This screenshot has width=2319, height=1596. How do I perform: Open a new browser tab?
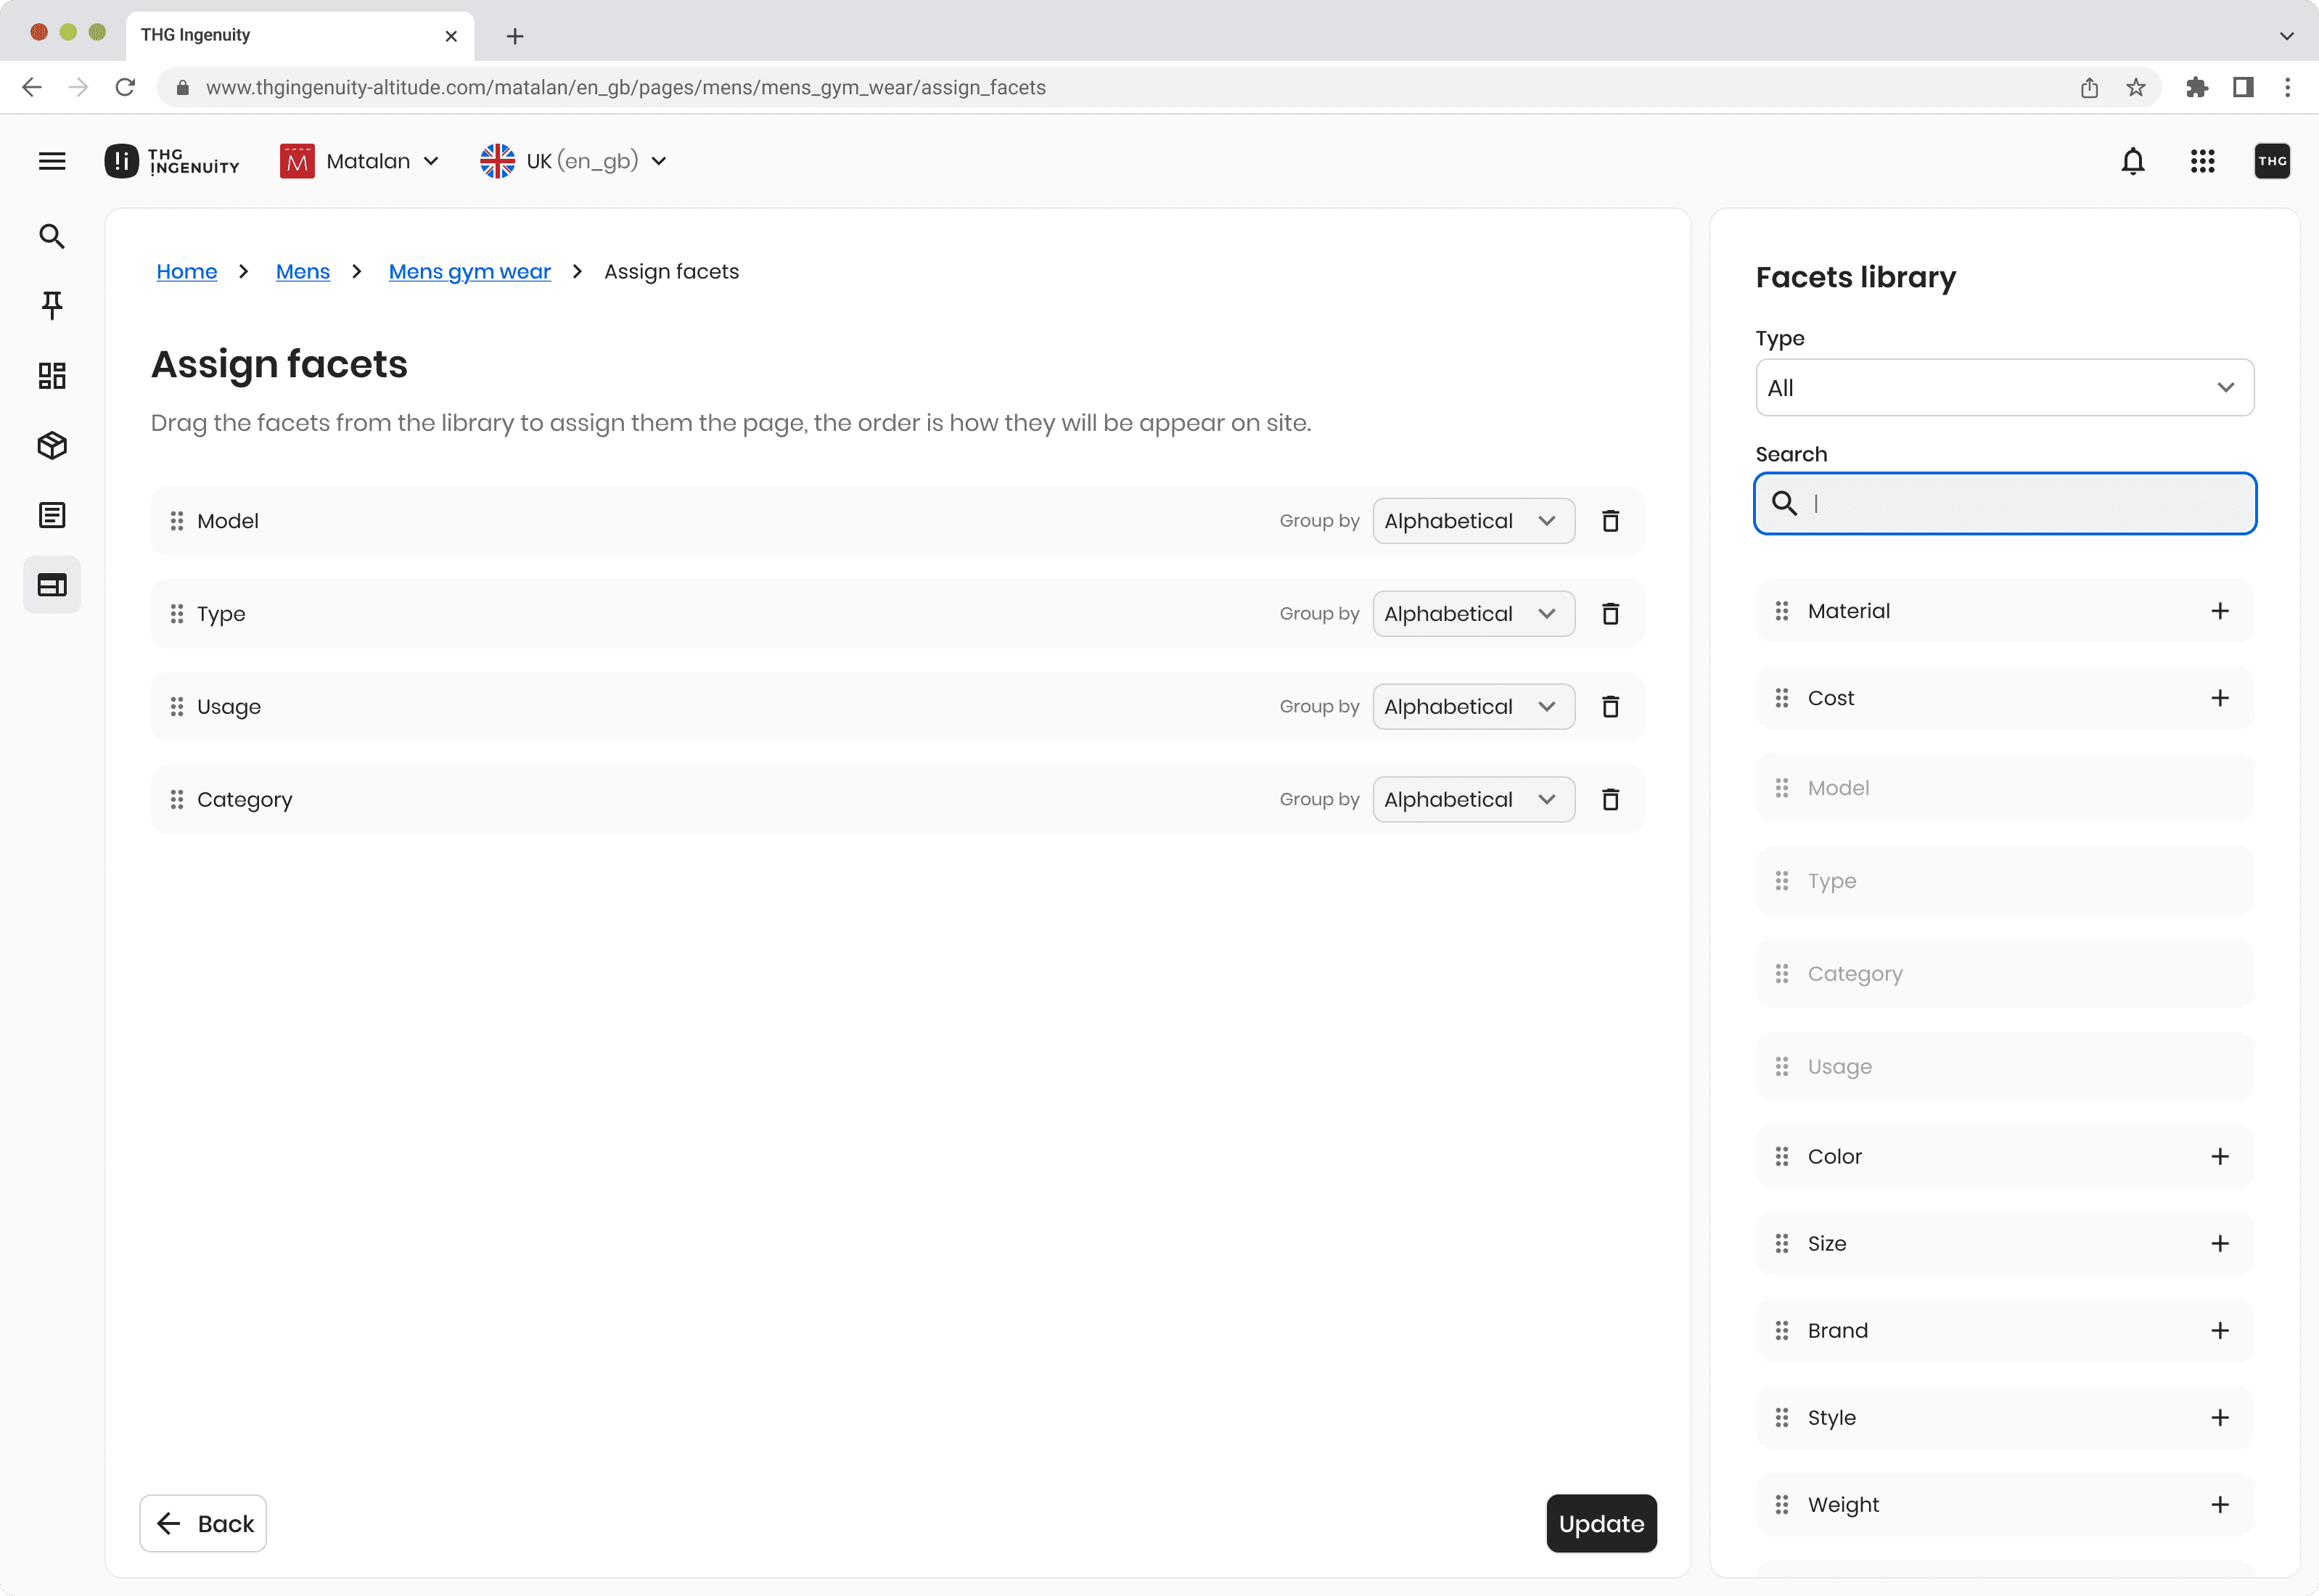[x=515, y=36]
